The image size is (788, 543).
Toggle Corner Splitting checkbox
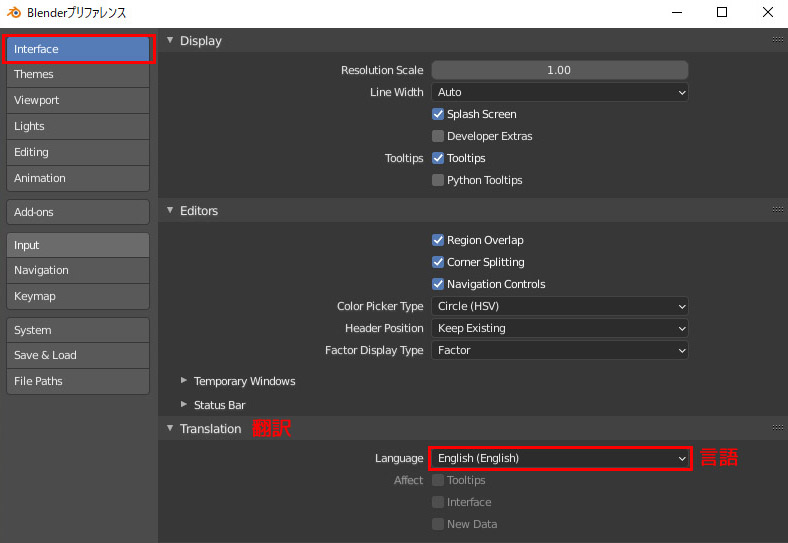(438, 262)
